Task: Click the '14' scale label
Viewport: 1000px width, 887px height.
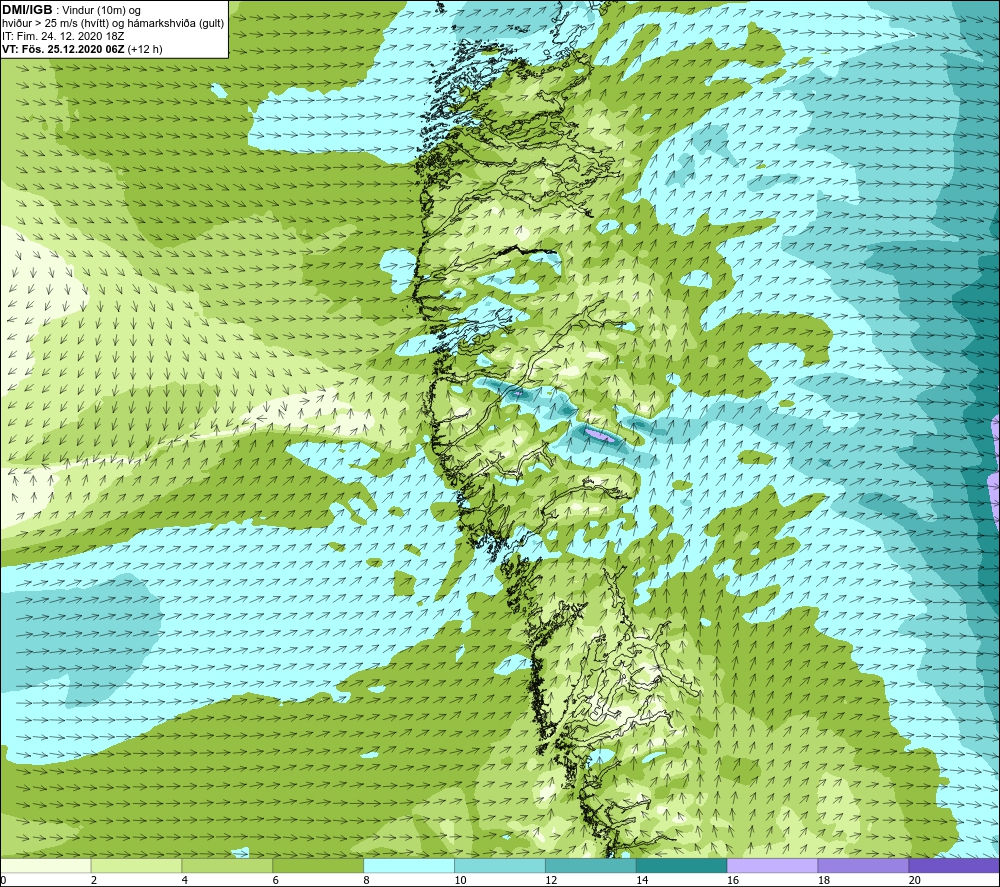Action: point(642,881)
